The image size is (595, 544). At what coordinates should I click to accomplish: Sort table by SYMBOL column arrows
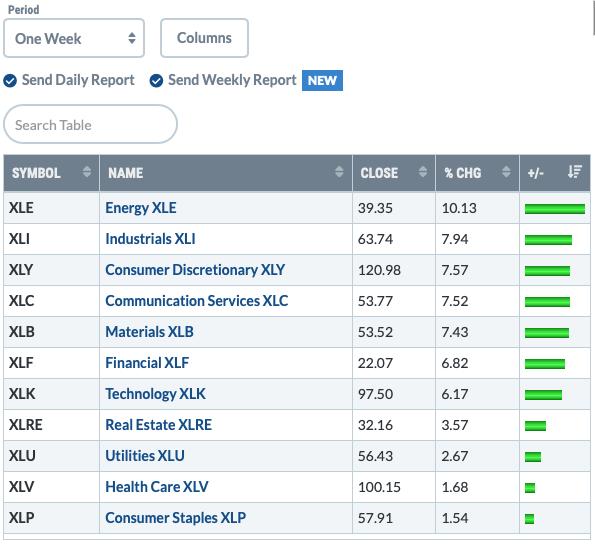[x=87, y=172]
